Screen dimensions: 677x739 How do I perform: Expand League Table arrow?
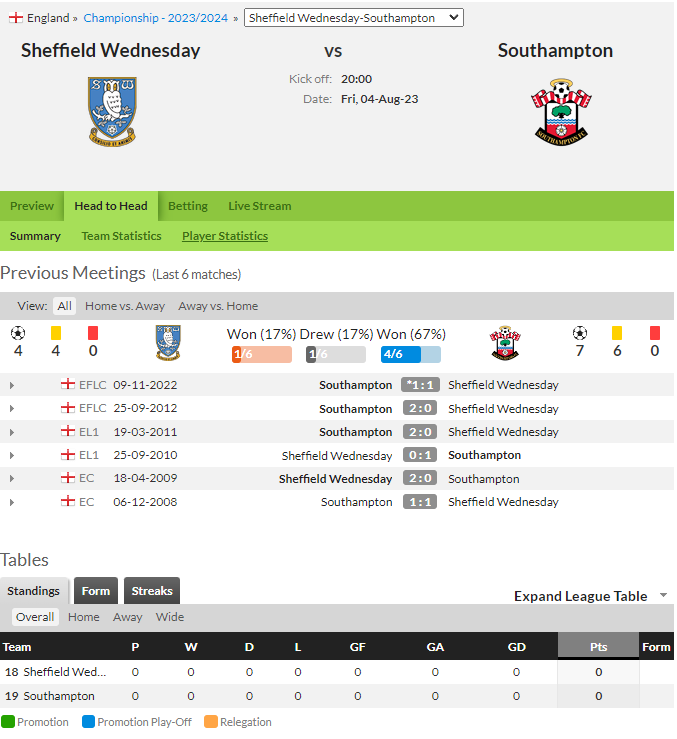663,595
